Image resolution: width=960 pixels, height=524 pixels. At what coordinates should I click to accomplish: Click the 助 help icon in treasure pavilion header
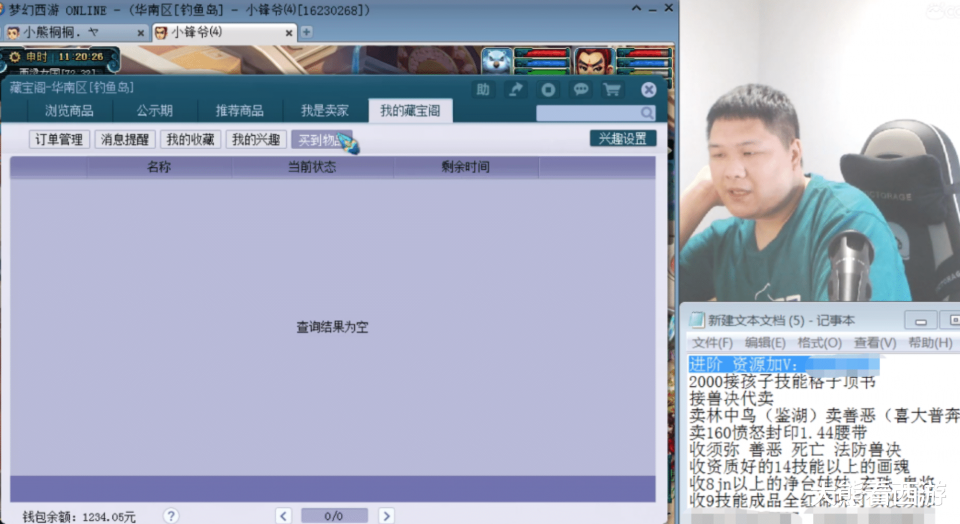[482, 90]
